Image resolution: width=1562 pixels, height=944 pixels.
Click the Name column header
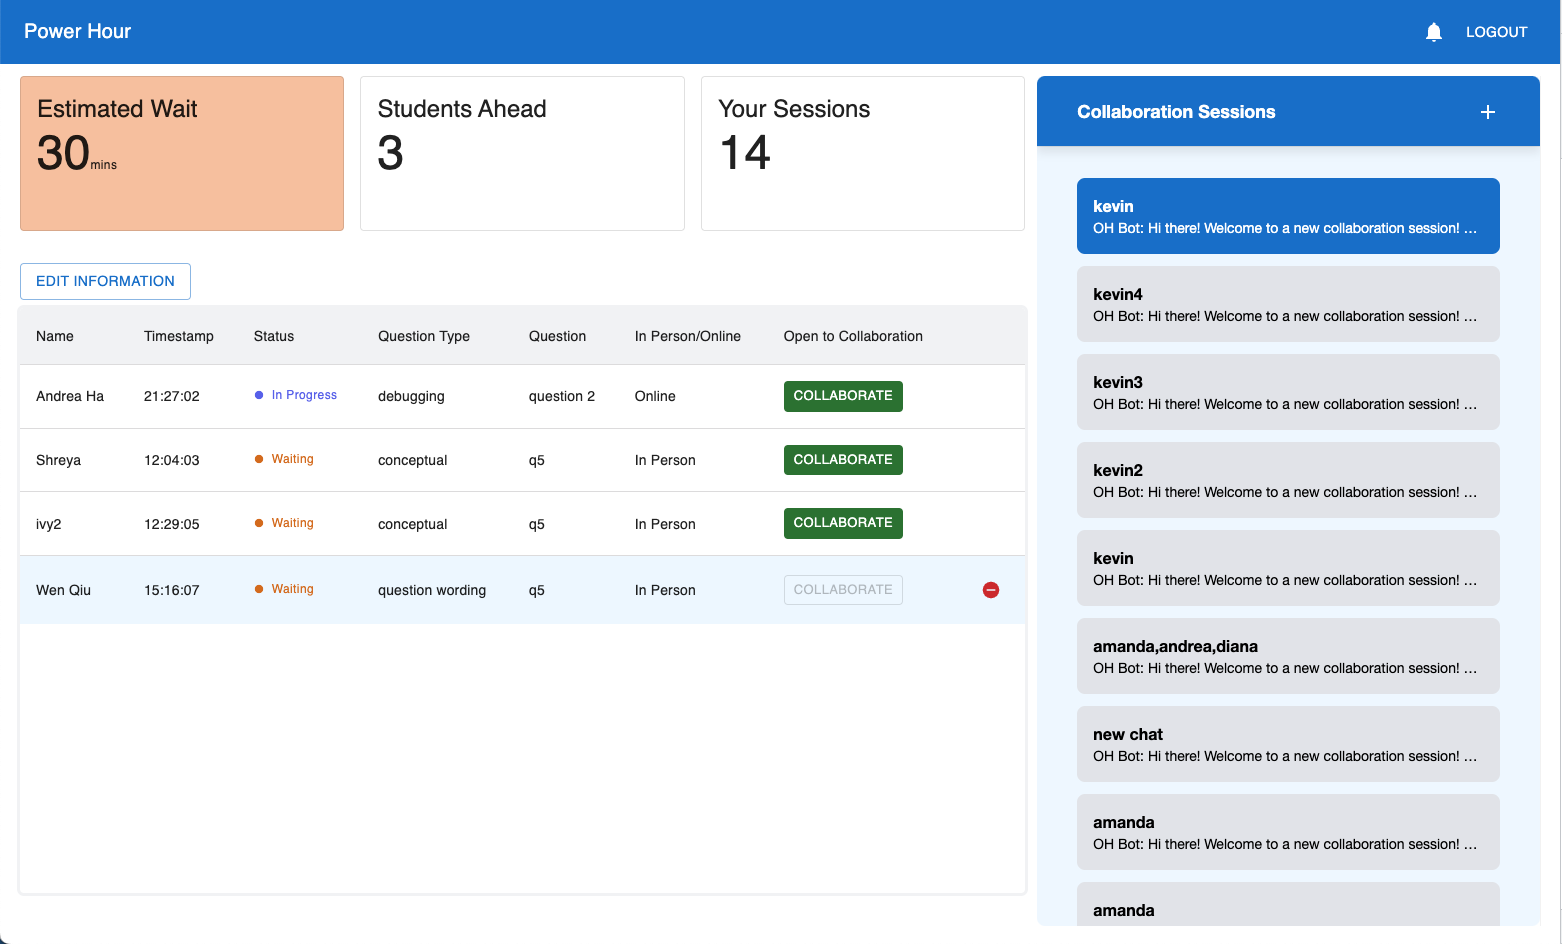pos(55,336)
